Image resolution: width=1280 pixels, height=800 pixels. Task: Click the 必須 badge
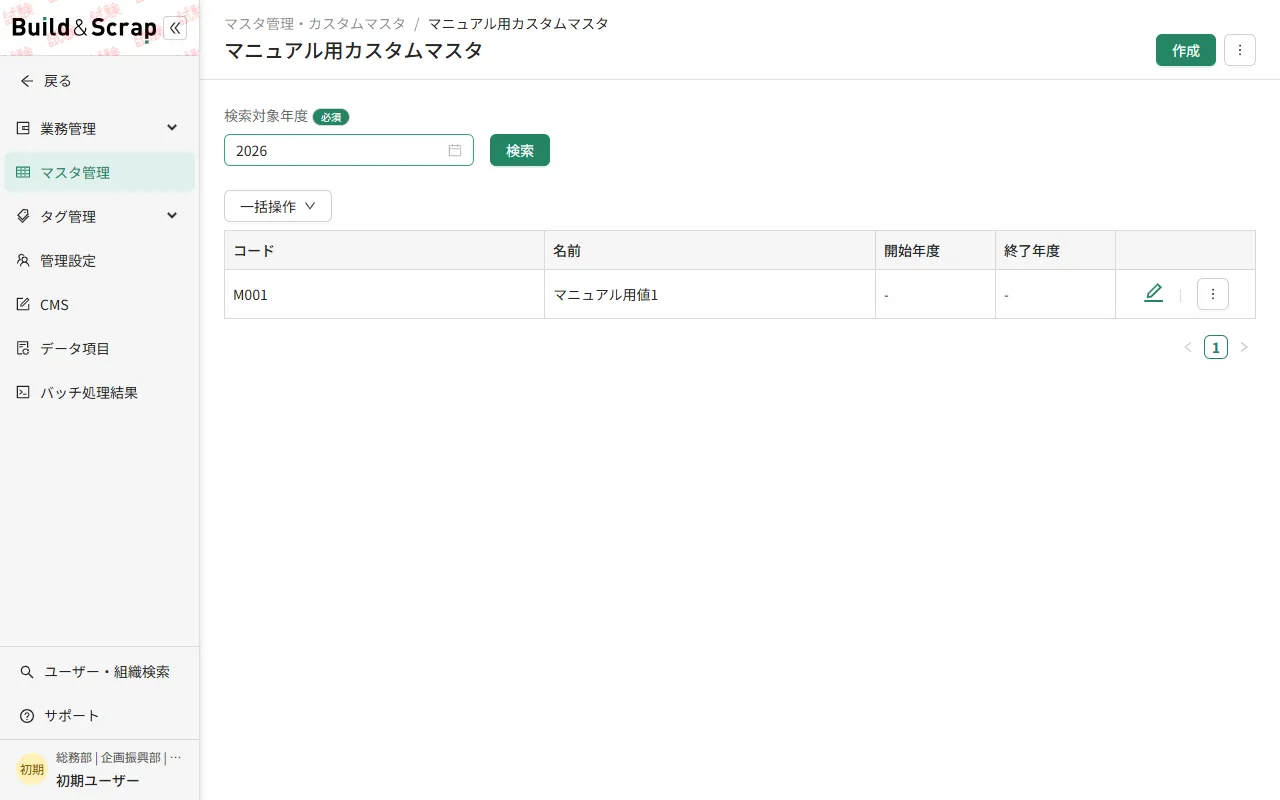pyautogui.click(x=331, y=117)
